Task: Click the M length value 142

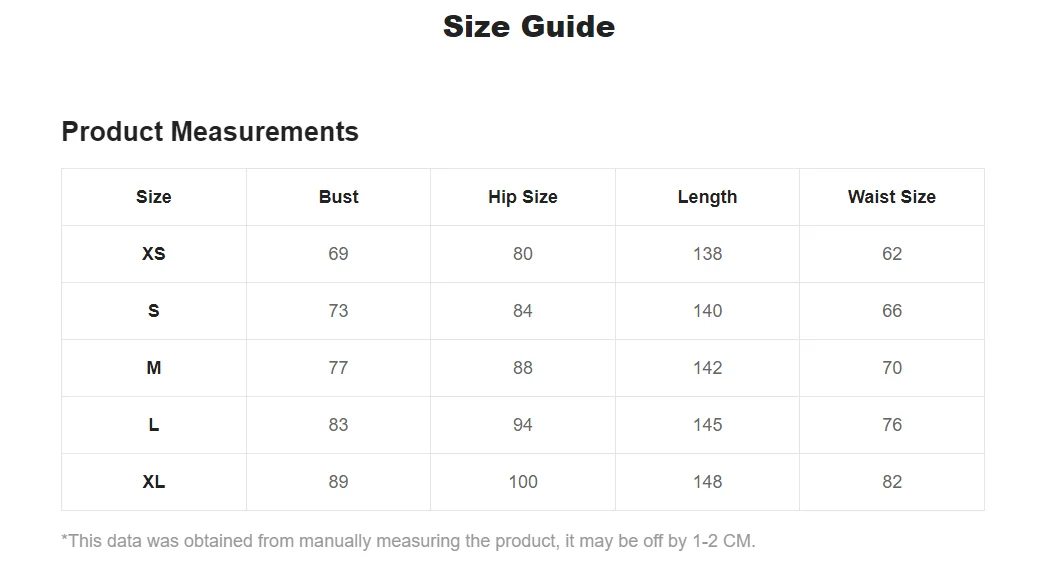Action: pos(707,368)
